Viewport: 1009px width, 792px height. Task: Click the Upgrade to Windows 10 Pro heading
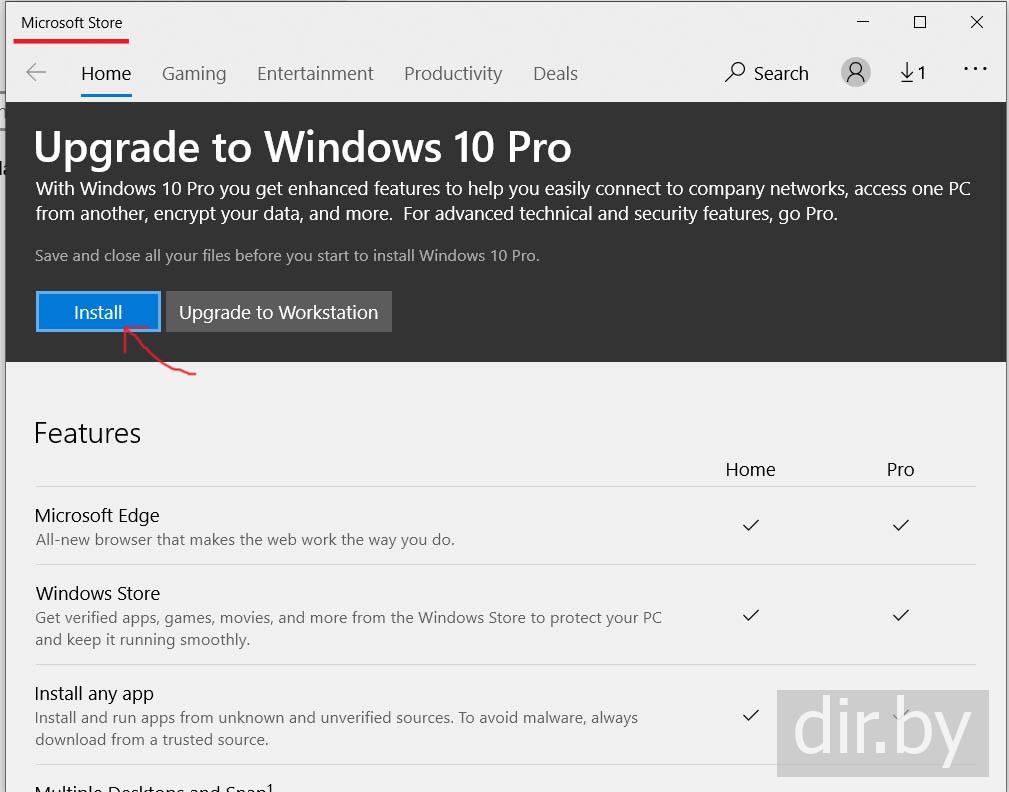302,147
